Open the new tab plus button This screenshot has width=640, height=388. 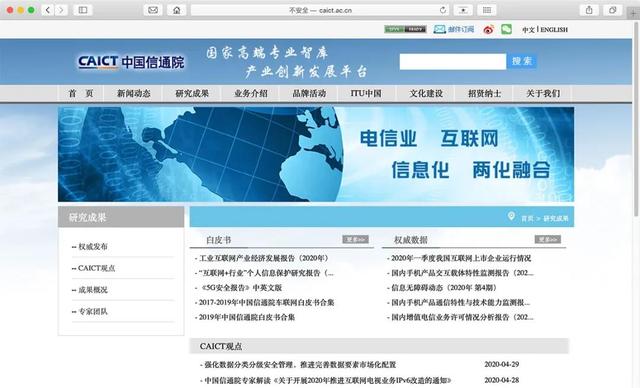pos(633,13)
